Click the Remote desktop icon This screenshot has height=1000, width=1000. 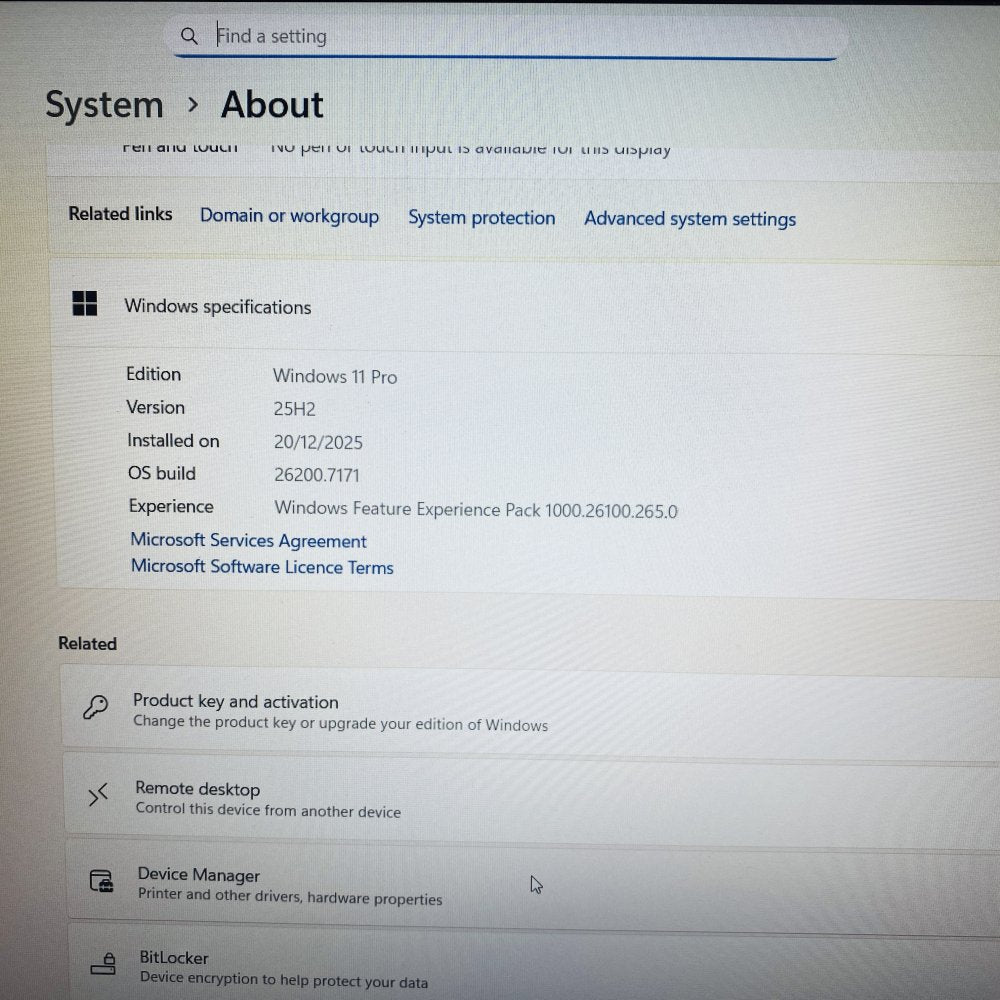[x=98, y=795]
